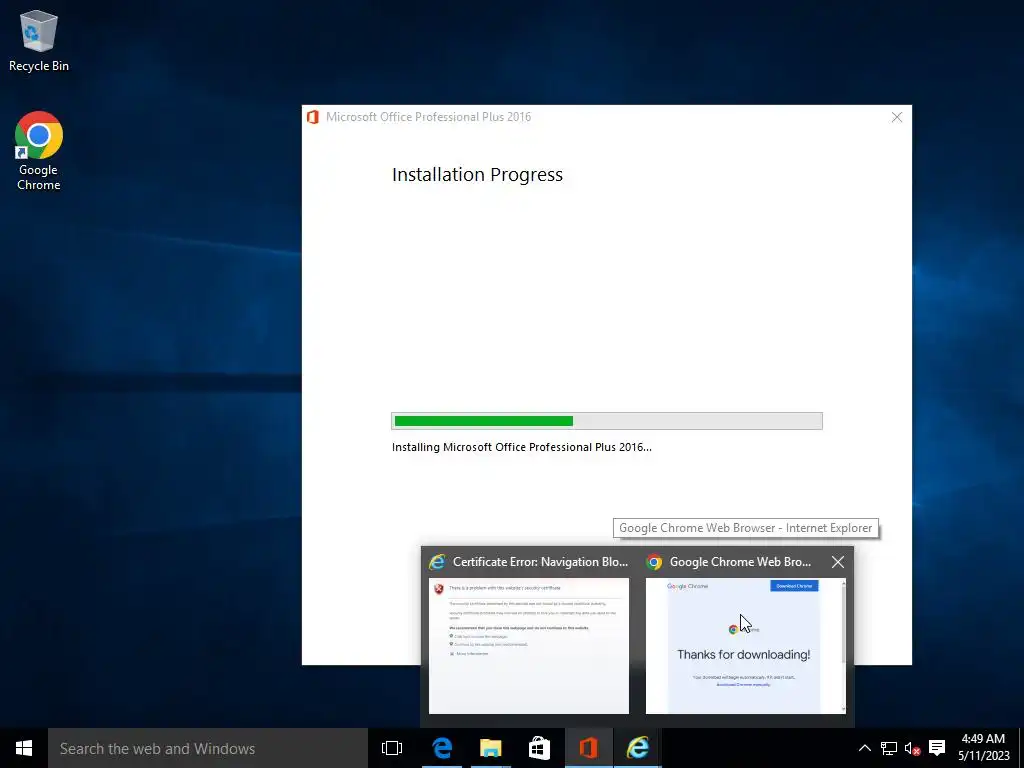Click the Installing Microsoft Office Professional Plus status text
Screen dimensions: 1024x768
521,447
